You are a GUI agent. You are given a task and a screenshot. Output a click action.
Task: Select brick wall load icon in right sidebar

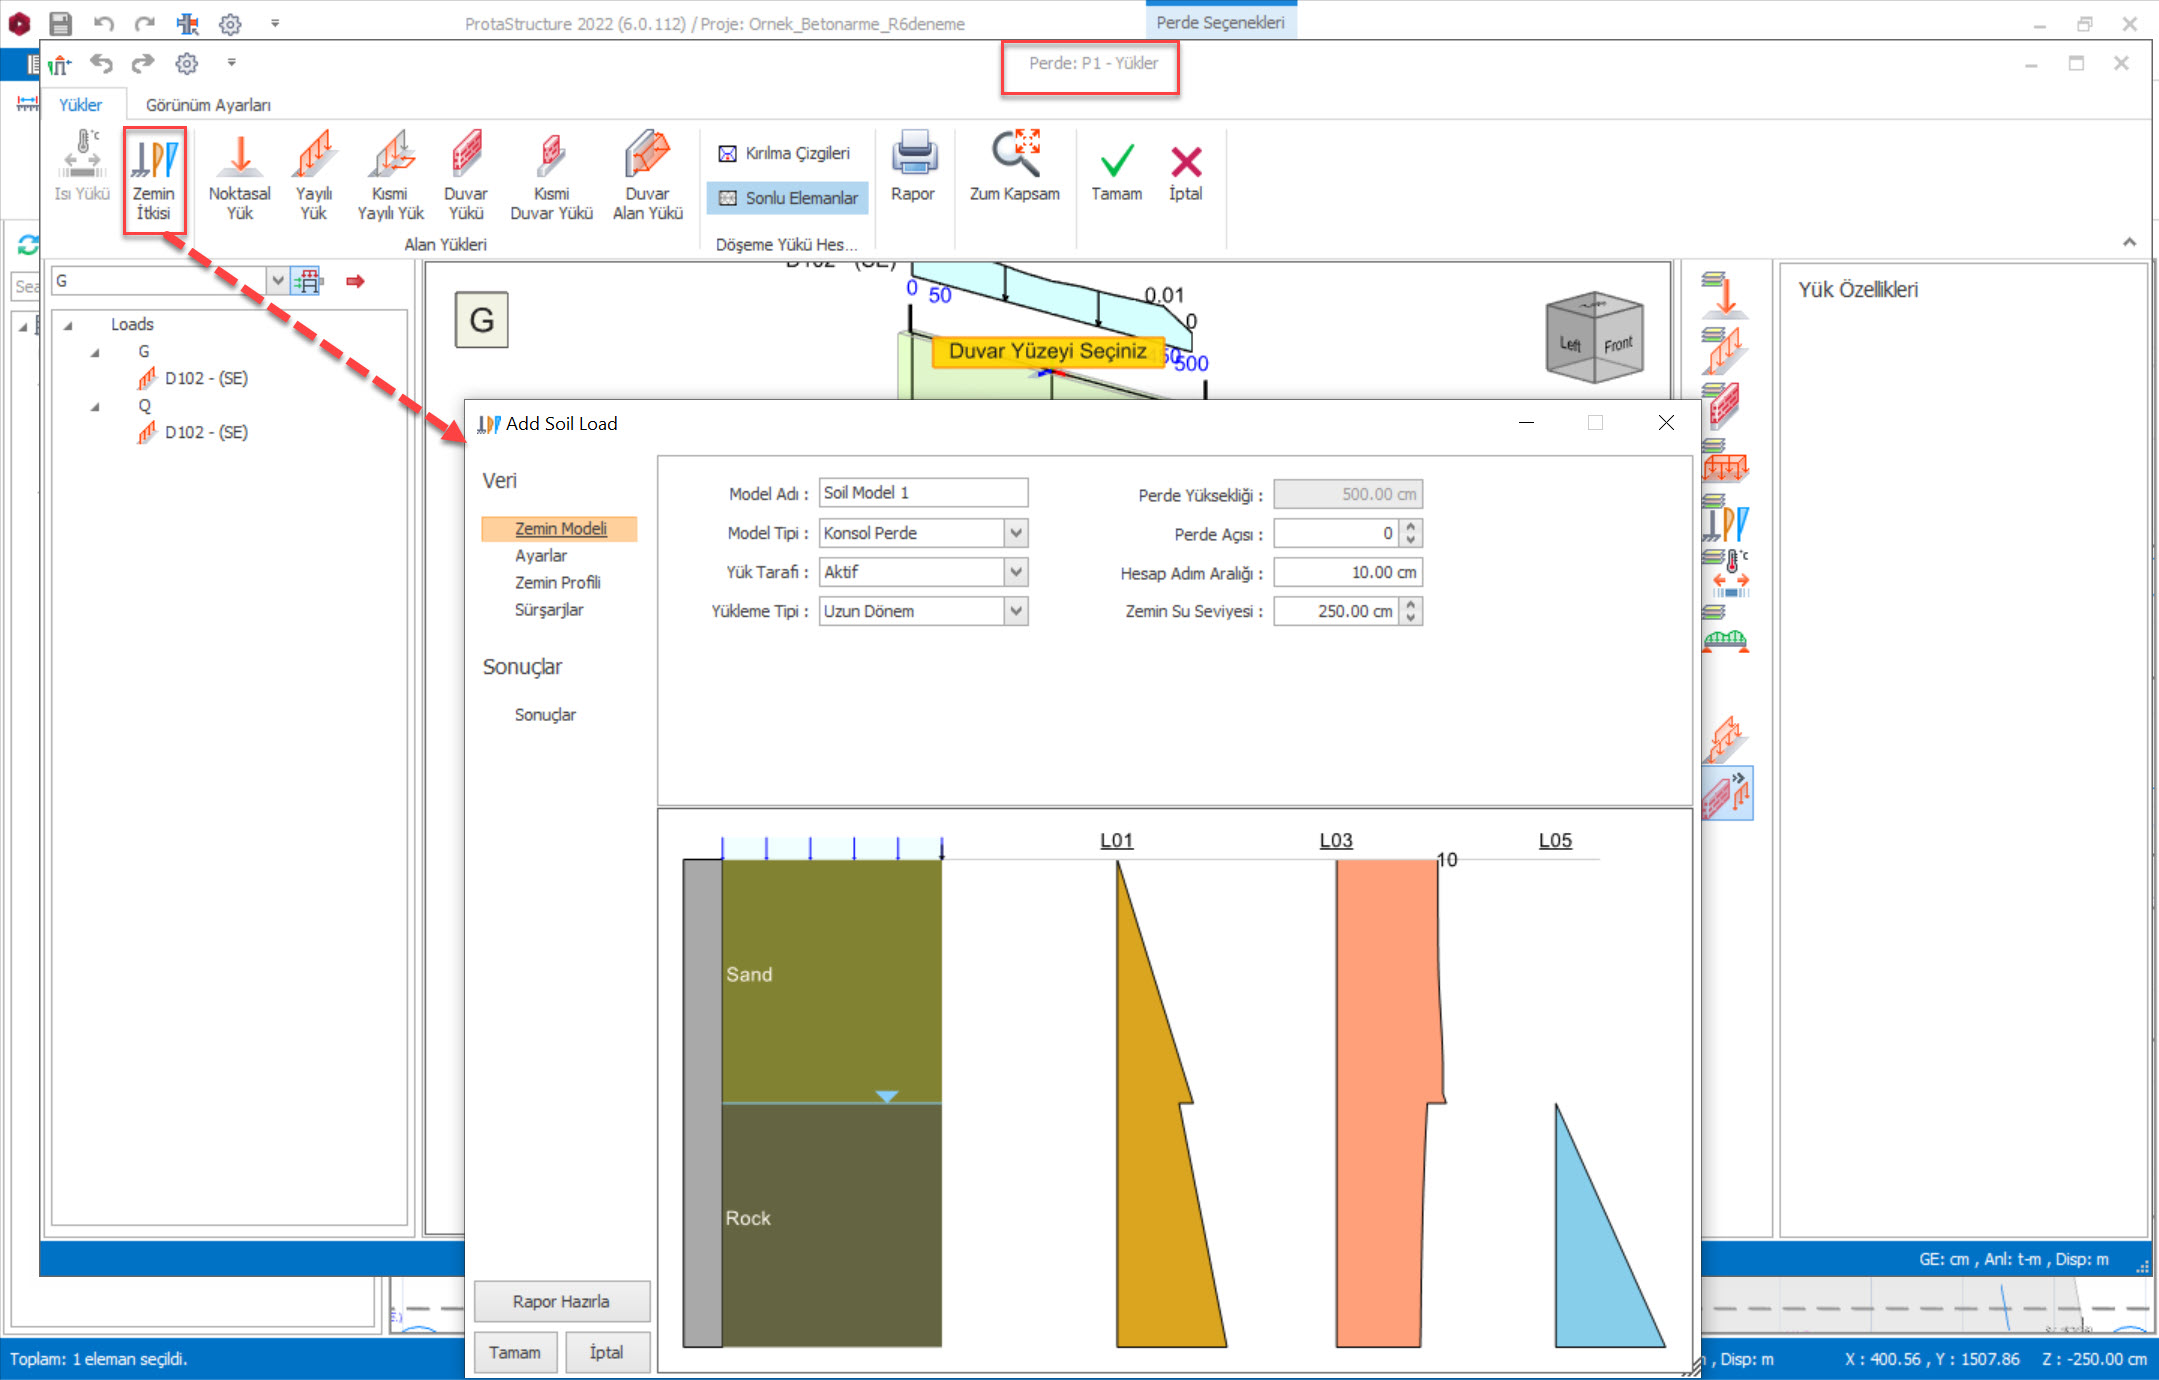pos(1724,405)
